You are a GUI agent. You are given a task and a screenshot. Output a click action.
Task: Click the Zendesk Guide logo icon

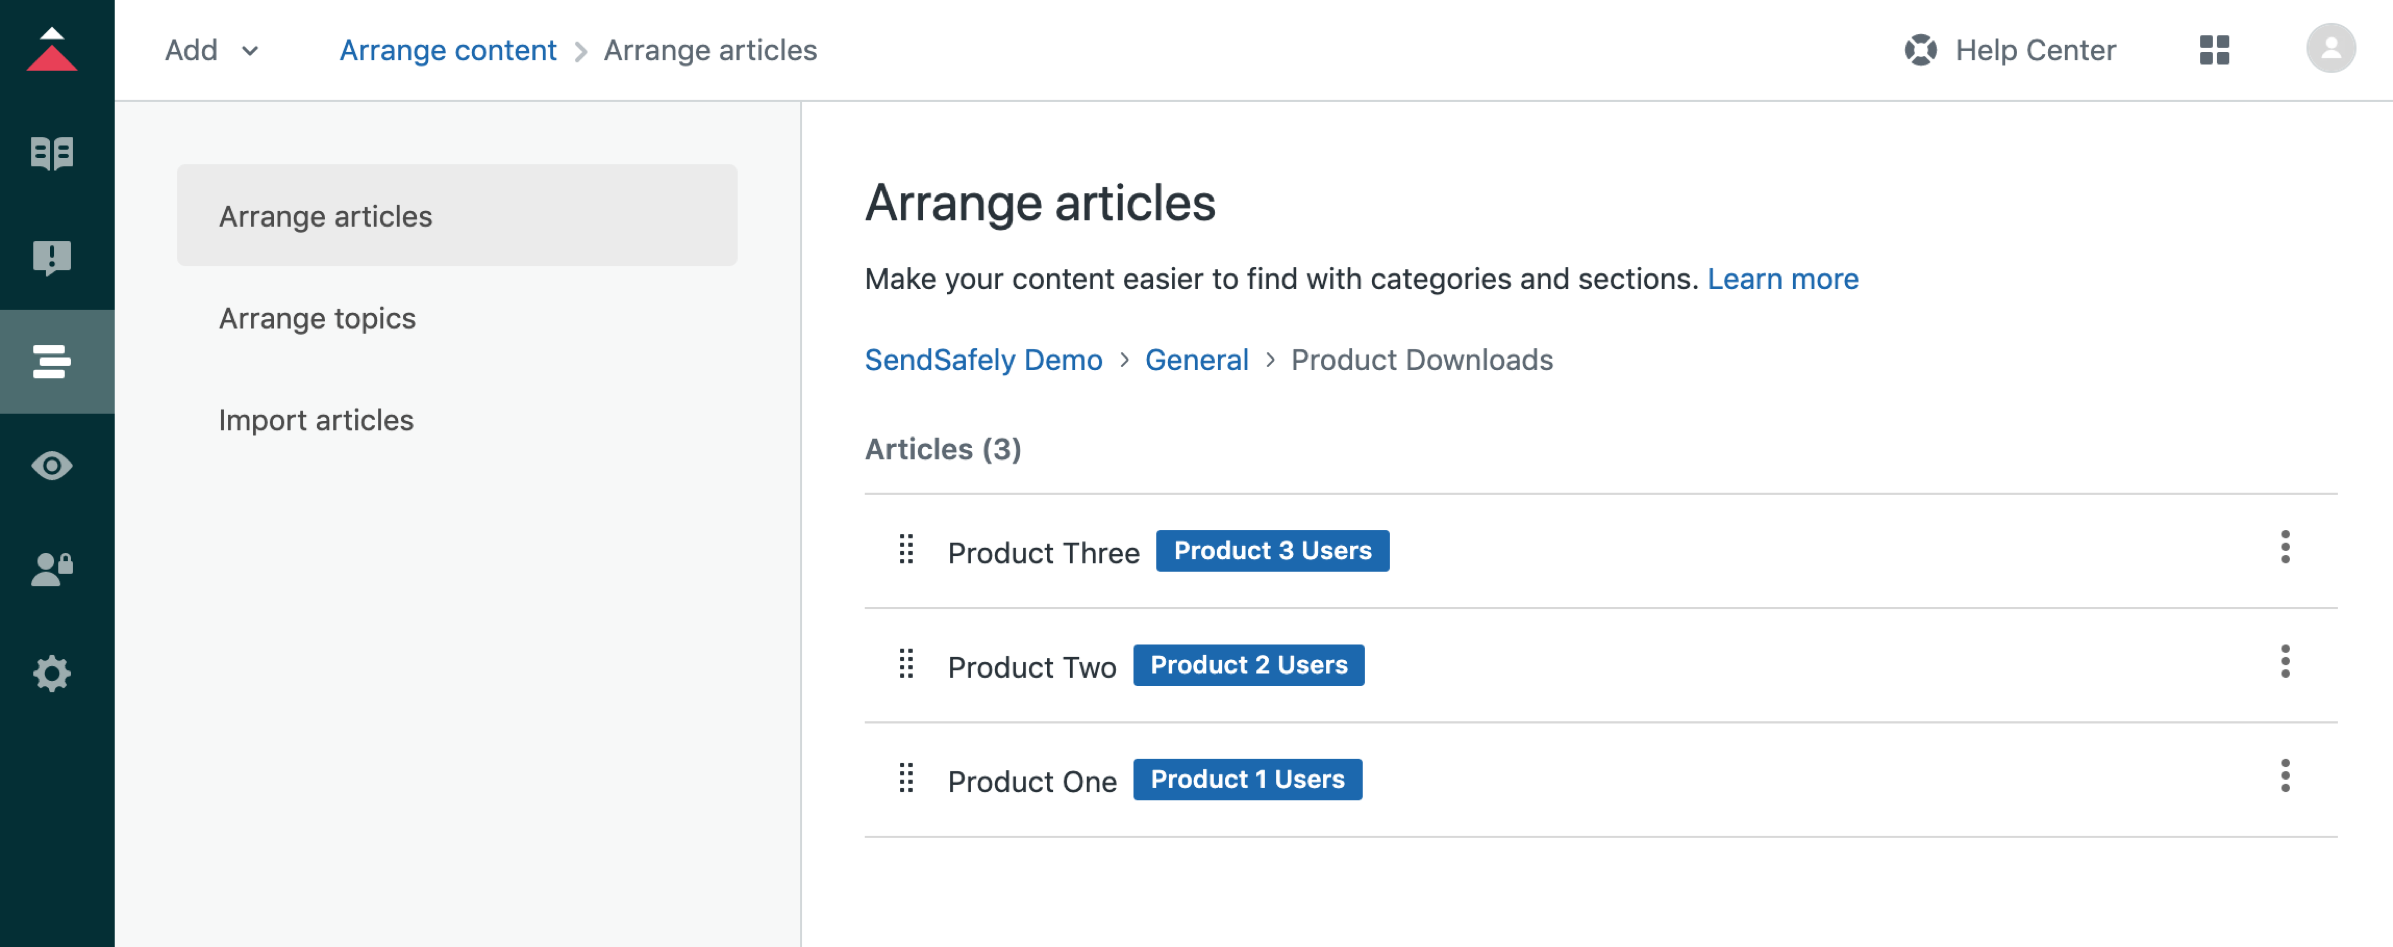52,50
